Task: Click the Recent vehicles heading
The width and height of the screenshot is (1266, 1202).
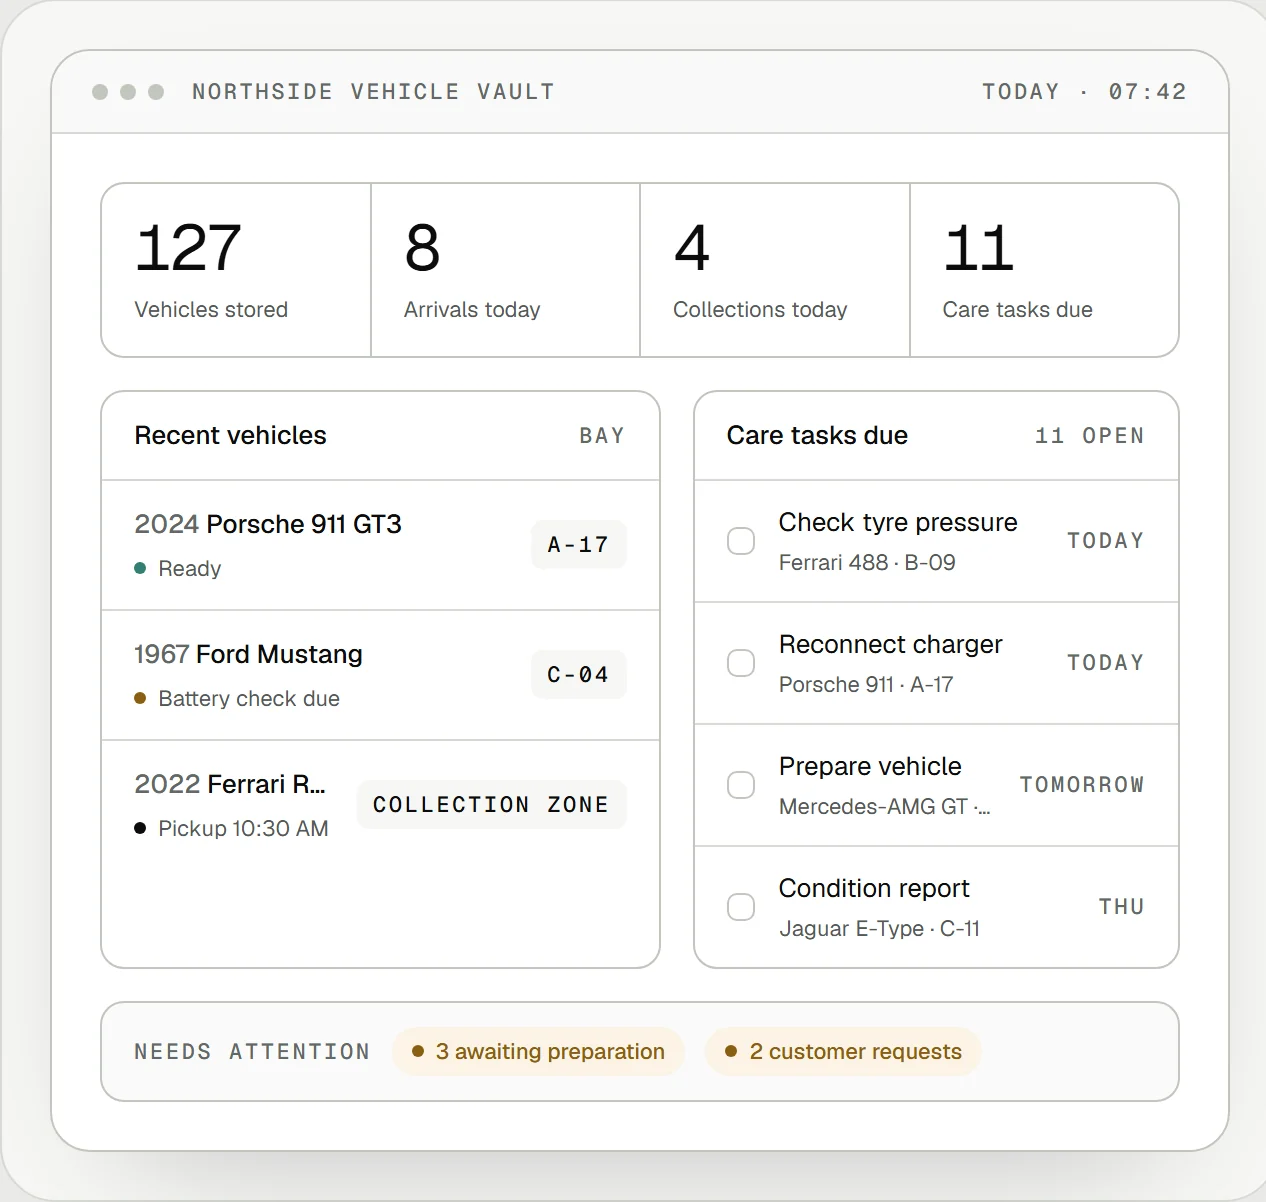Action: [x=231, y=435]
